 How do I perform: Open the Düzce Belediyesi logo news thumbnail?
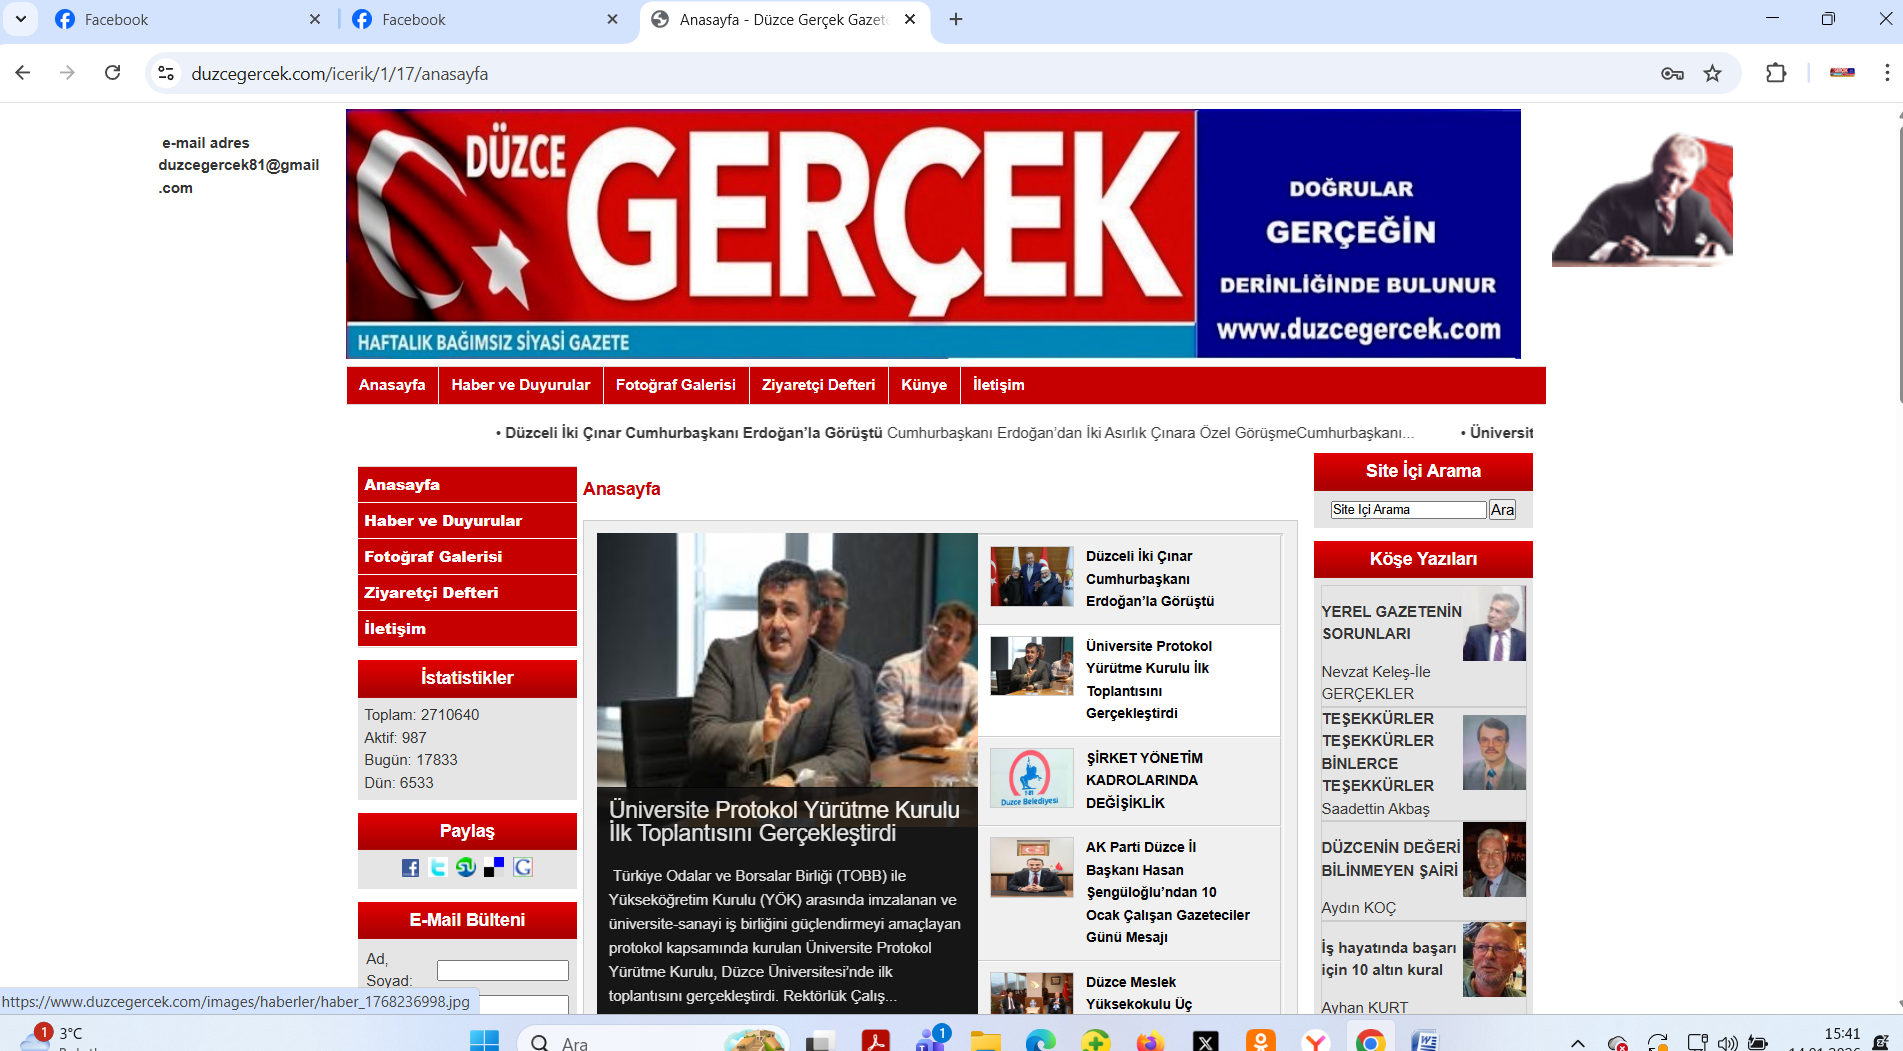(x=1031, y=777)
